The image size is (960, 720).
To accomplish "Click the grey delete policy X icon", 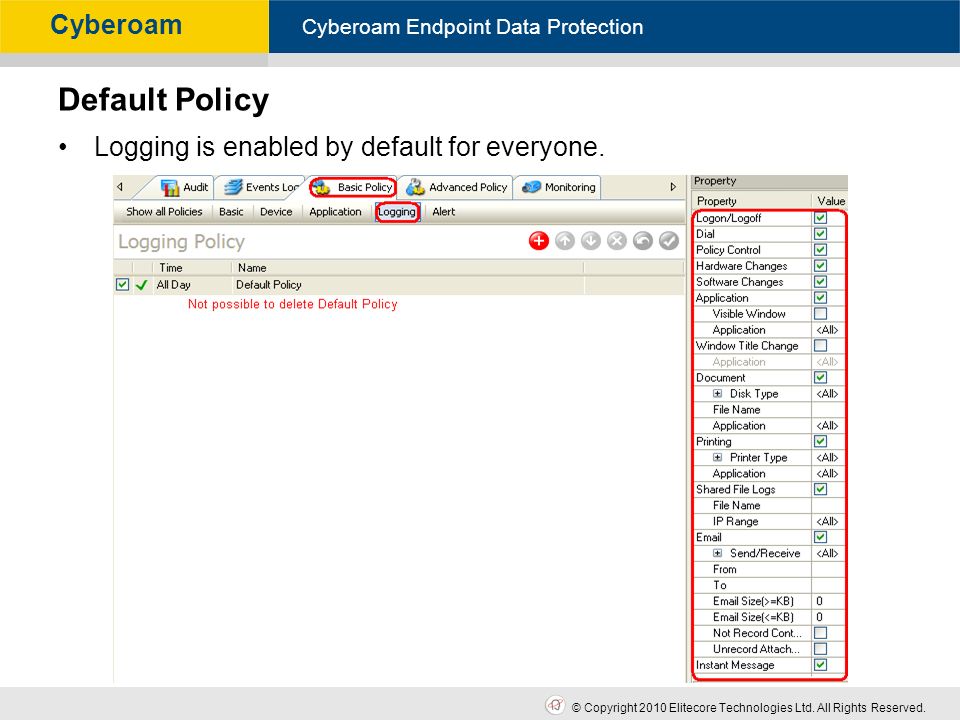I will point(617,241).
